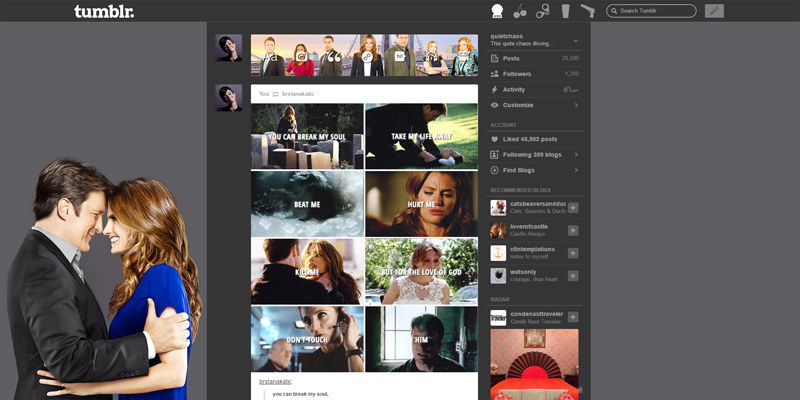The width and height of the screenshot is (800, 400).
Task: Expand the quietchaos blog dropdown chevron
Action: [576, 40]
